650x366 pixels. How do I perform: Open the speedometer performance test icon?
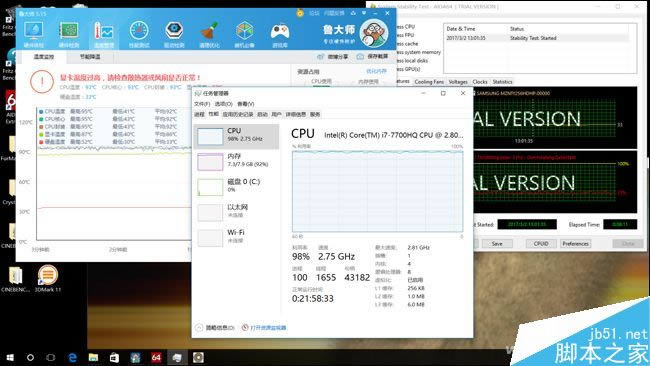(x=139, y=31)
